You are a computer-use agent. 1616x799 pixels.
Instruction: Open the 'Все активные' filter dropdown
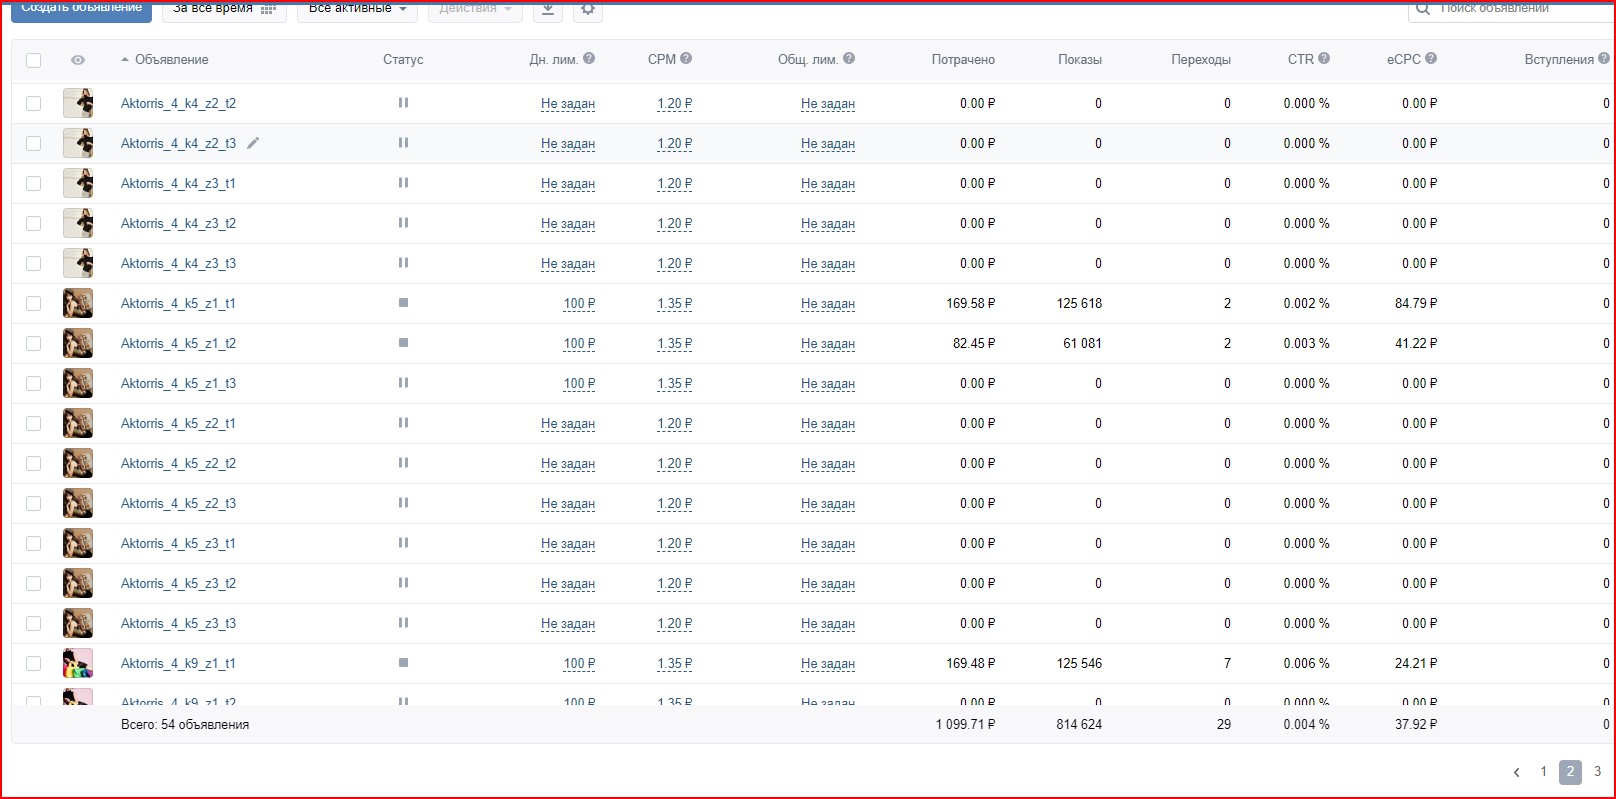357,9
